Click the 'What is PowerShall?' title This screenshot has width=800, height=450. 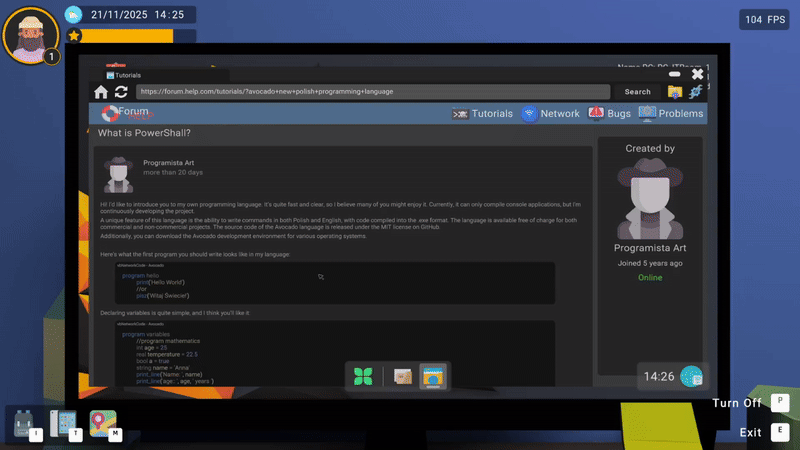pyautogui.click(x=144, y=133)
